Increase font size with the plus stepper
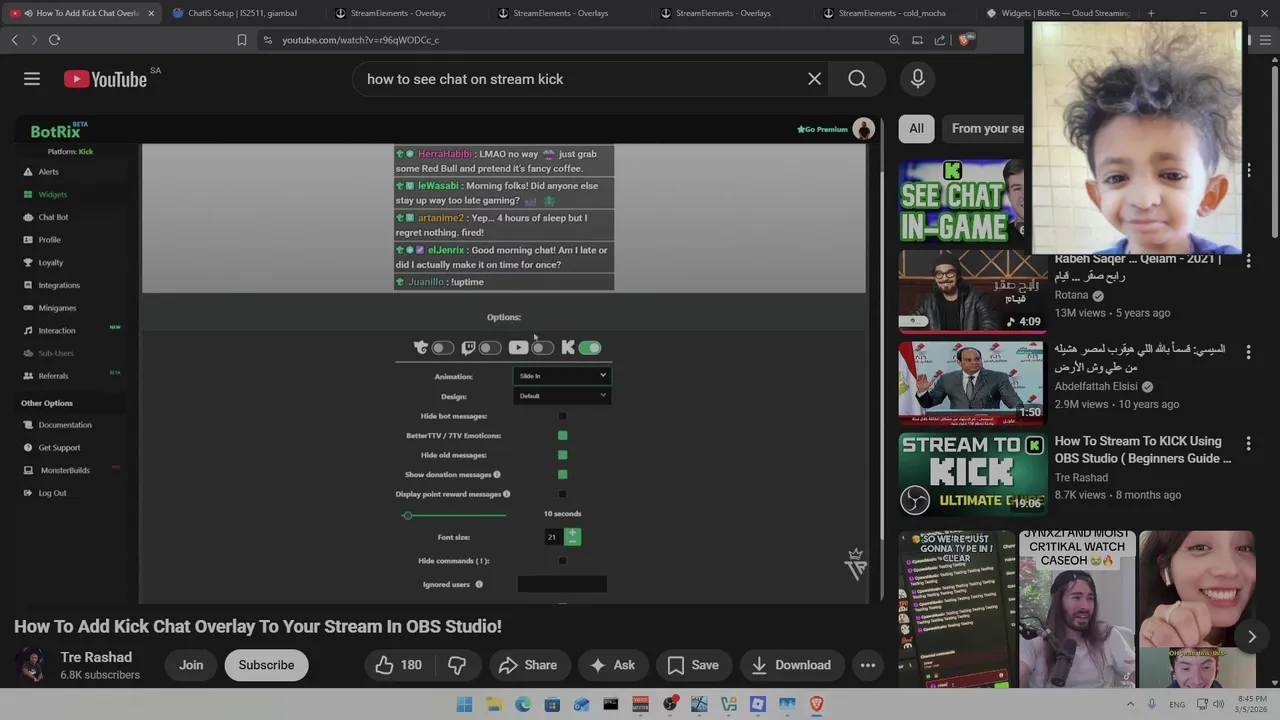 click(572, 534)
